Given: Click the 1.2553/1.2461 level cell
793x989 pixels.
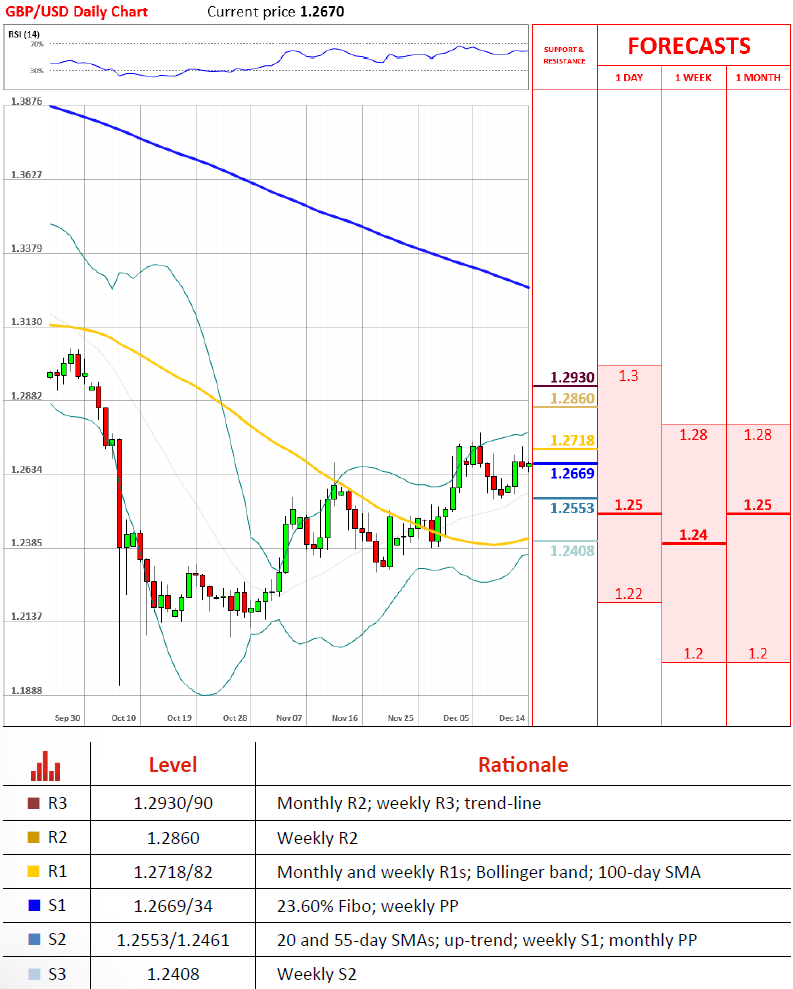Looking at the screenshot, I should tap(173, 940).
